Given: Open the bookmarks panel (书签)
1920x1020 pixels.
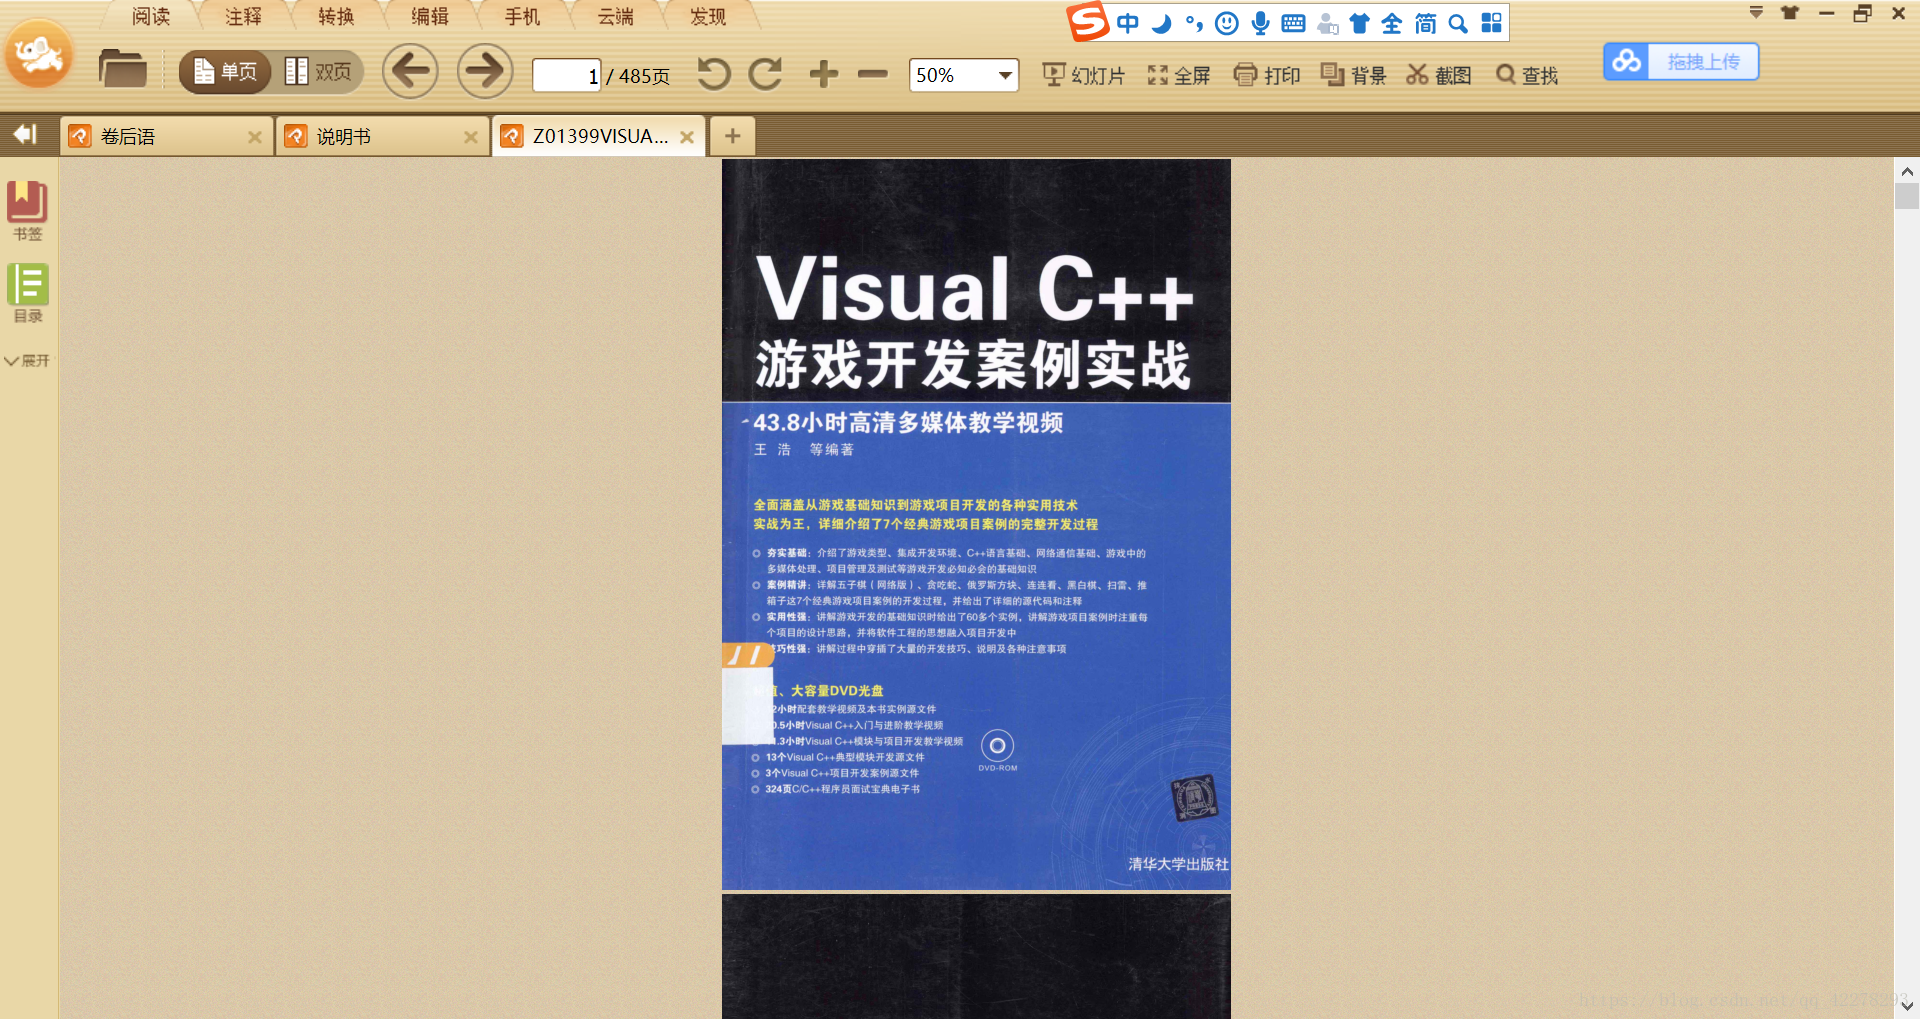Looking at the screenshot, I should pyautogui.click(x=28, y=211).
